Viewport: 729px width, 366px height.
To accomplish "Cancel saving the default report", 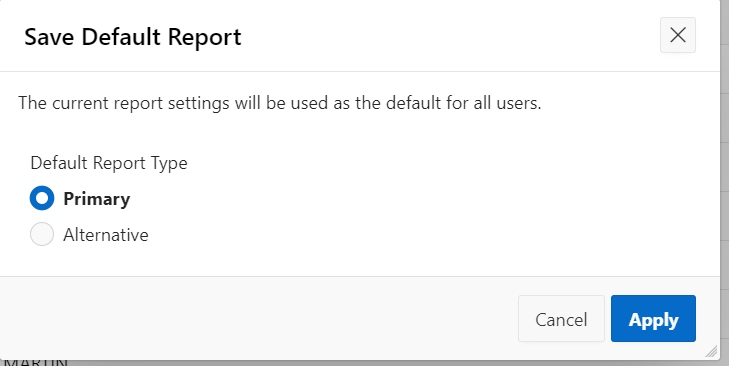I will [561, 319].
